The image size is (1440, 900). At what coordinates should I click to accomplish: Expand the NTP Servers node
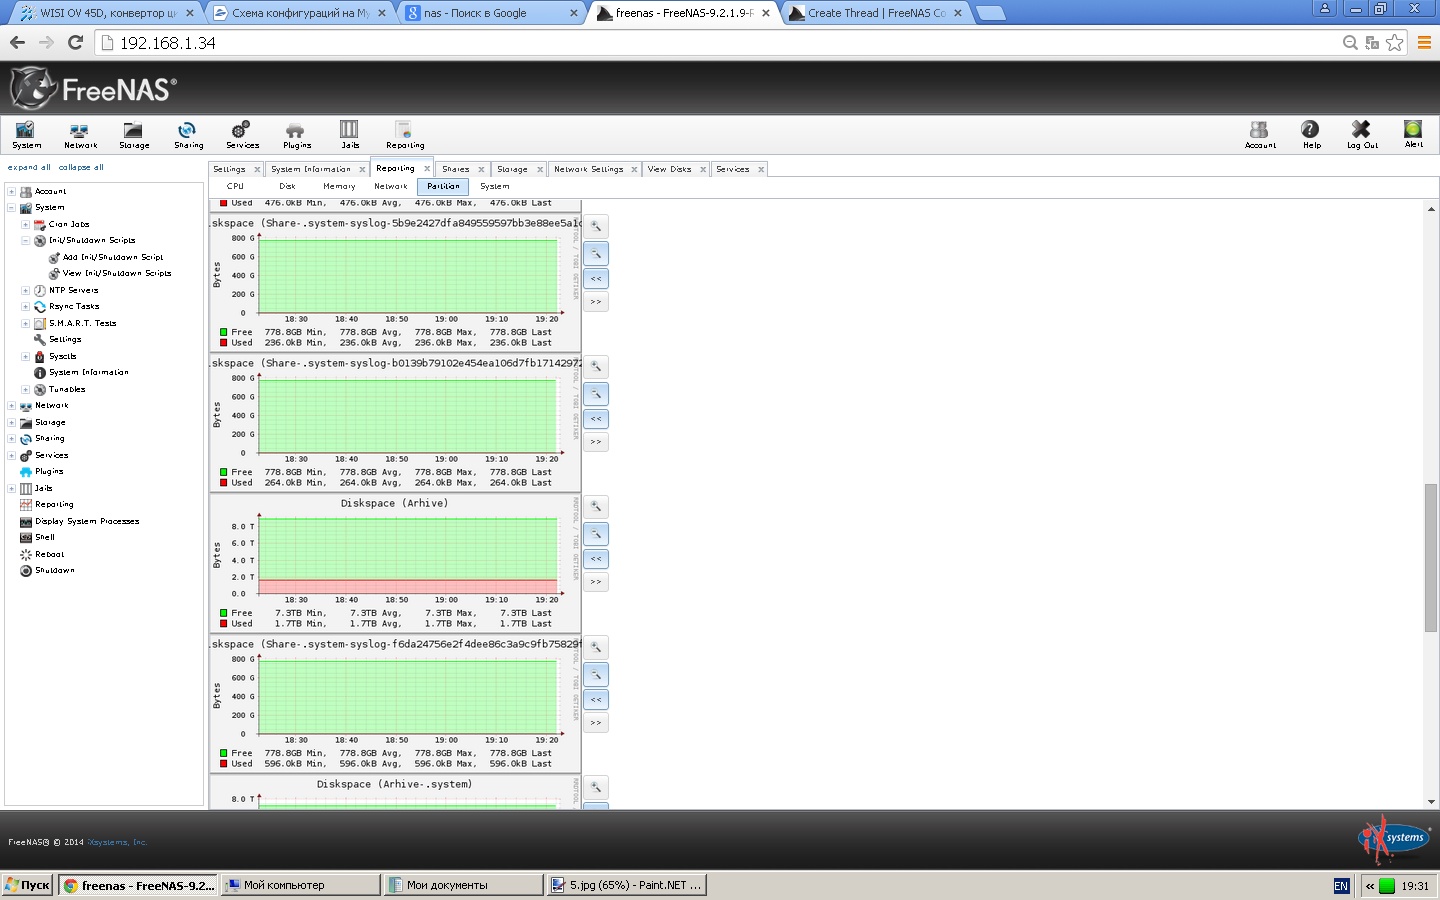pos(25,290)
